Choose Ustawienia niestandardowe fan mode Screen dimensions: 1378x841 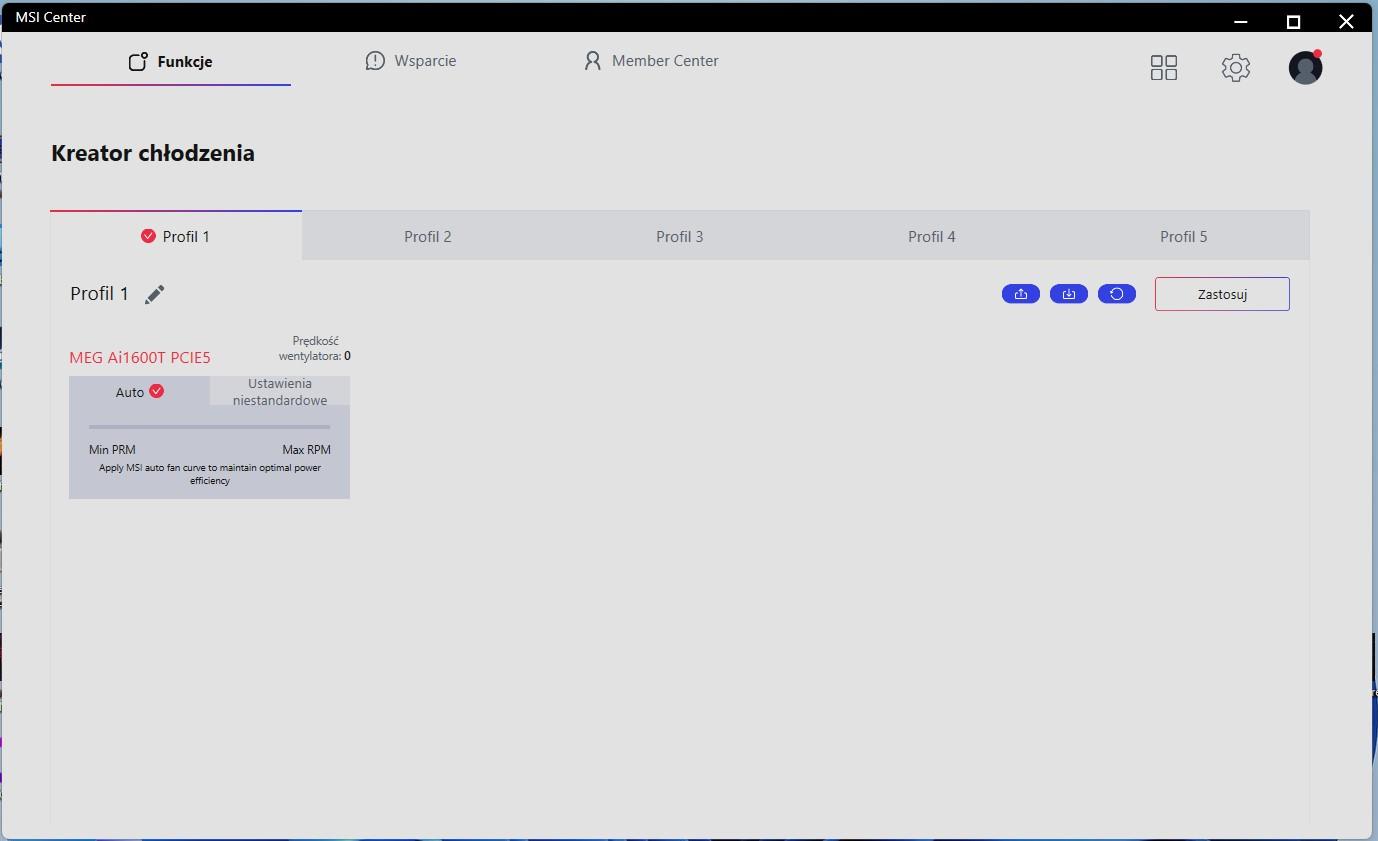click(x=280, y=391)
